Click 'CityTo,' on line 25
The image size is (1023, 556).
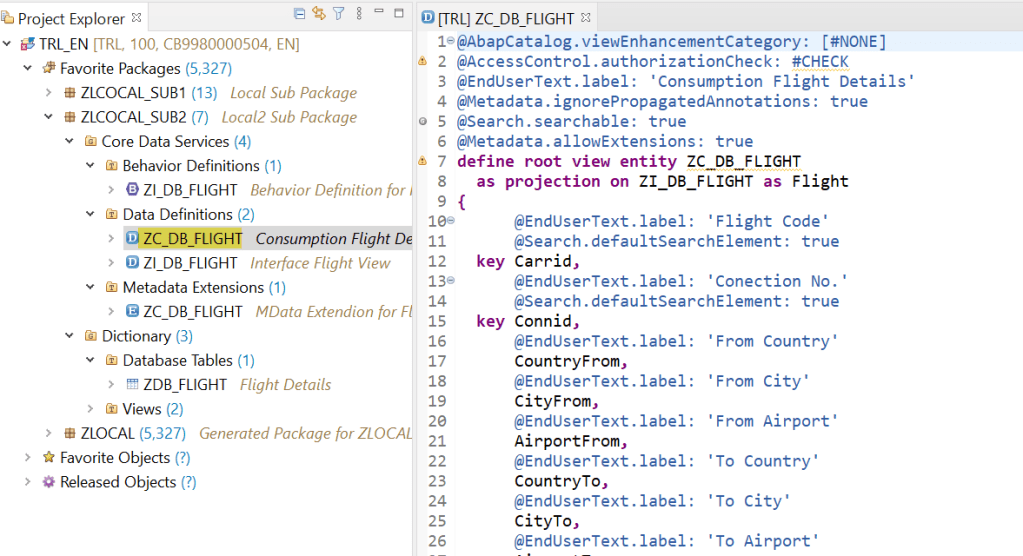pyautogui.click(x=547, y=521)
